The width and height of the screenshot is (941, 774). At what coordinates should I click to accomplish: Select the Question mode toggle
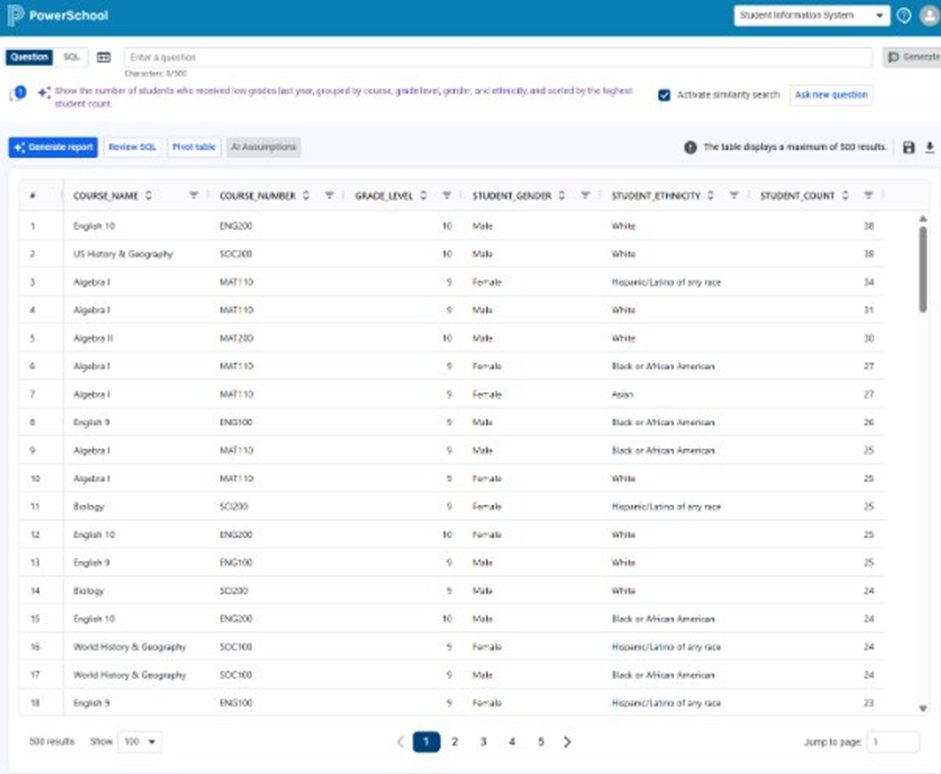pos(29,57)
